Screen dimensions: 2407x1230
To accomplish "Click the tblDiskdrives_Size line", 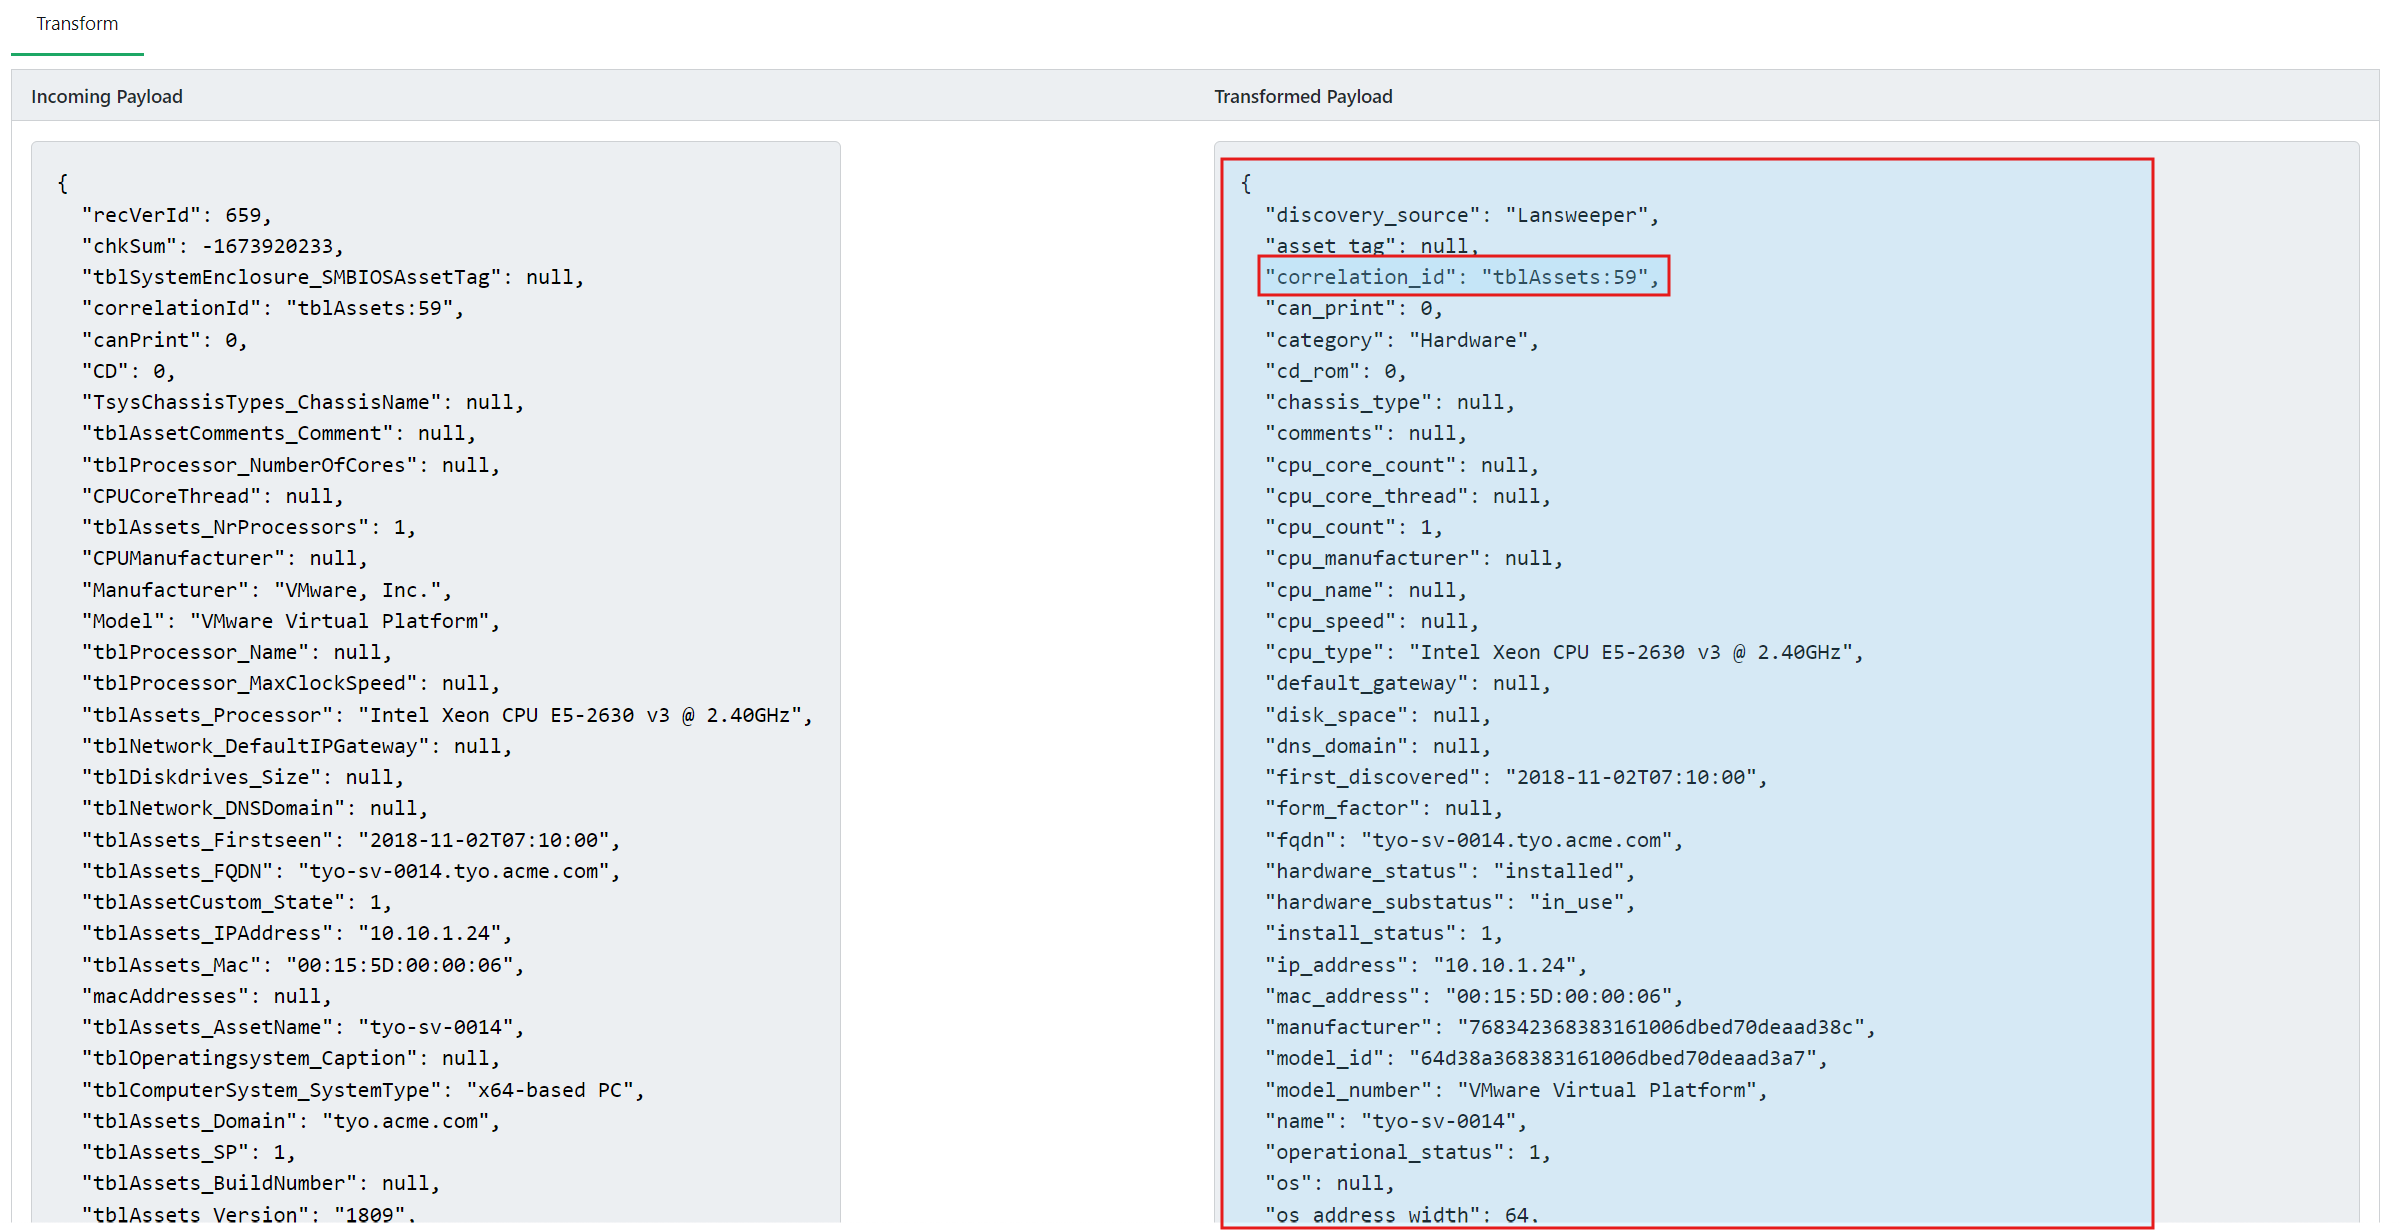I will coord(243,777).
